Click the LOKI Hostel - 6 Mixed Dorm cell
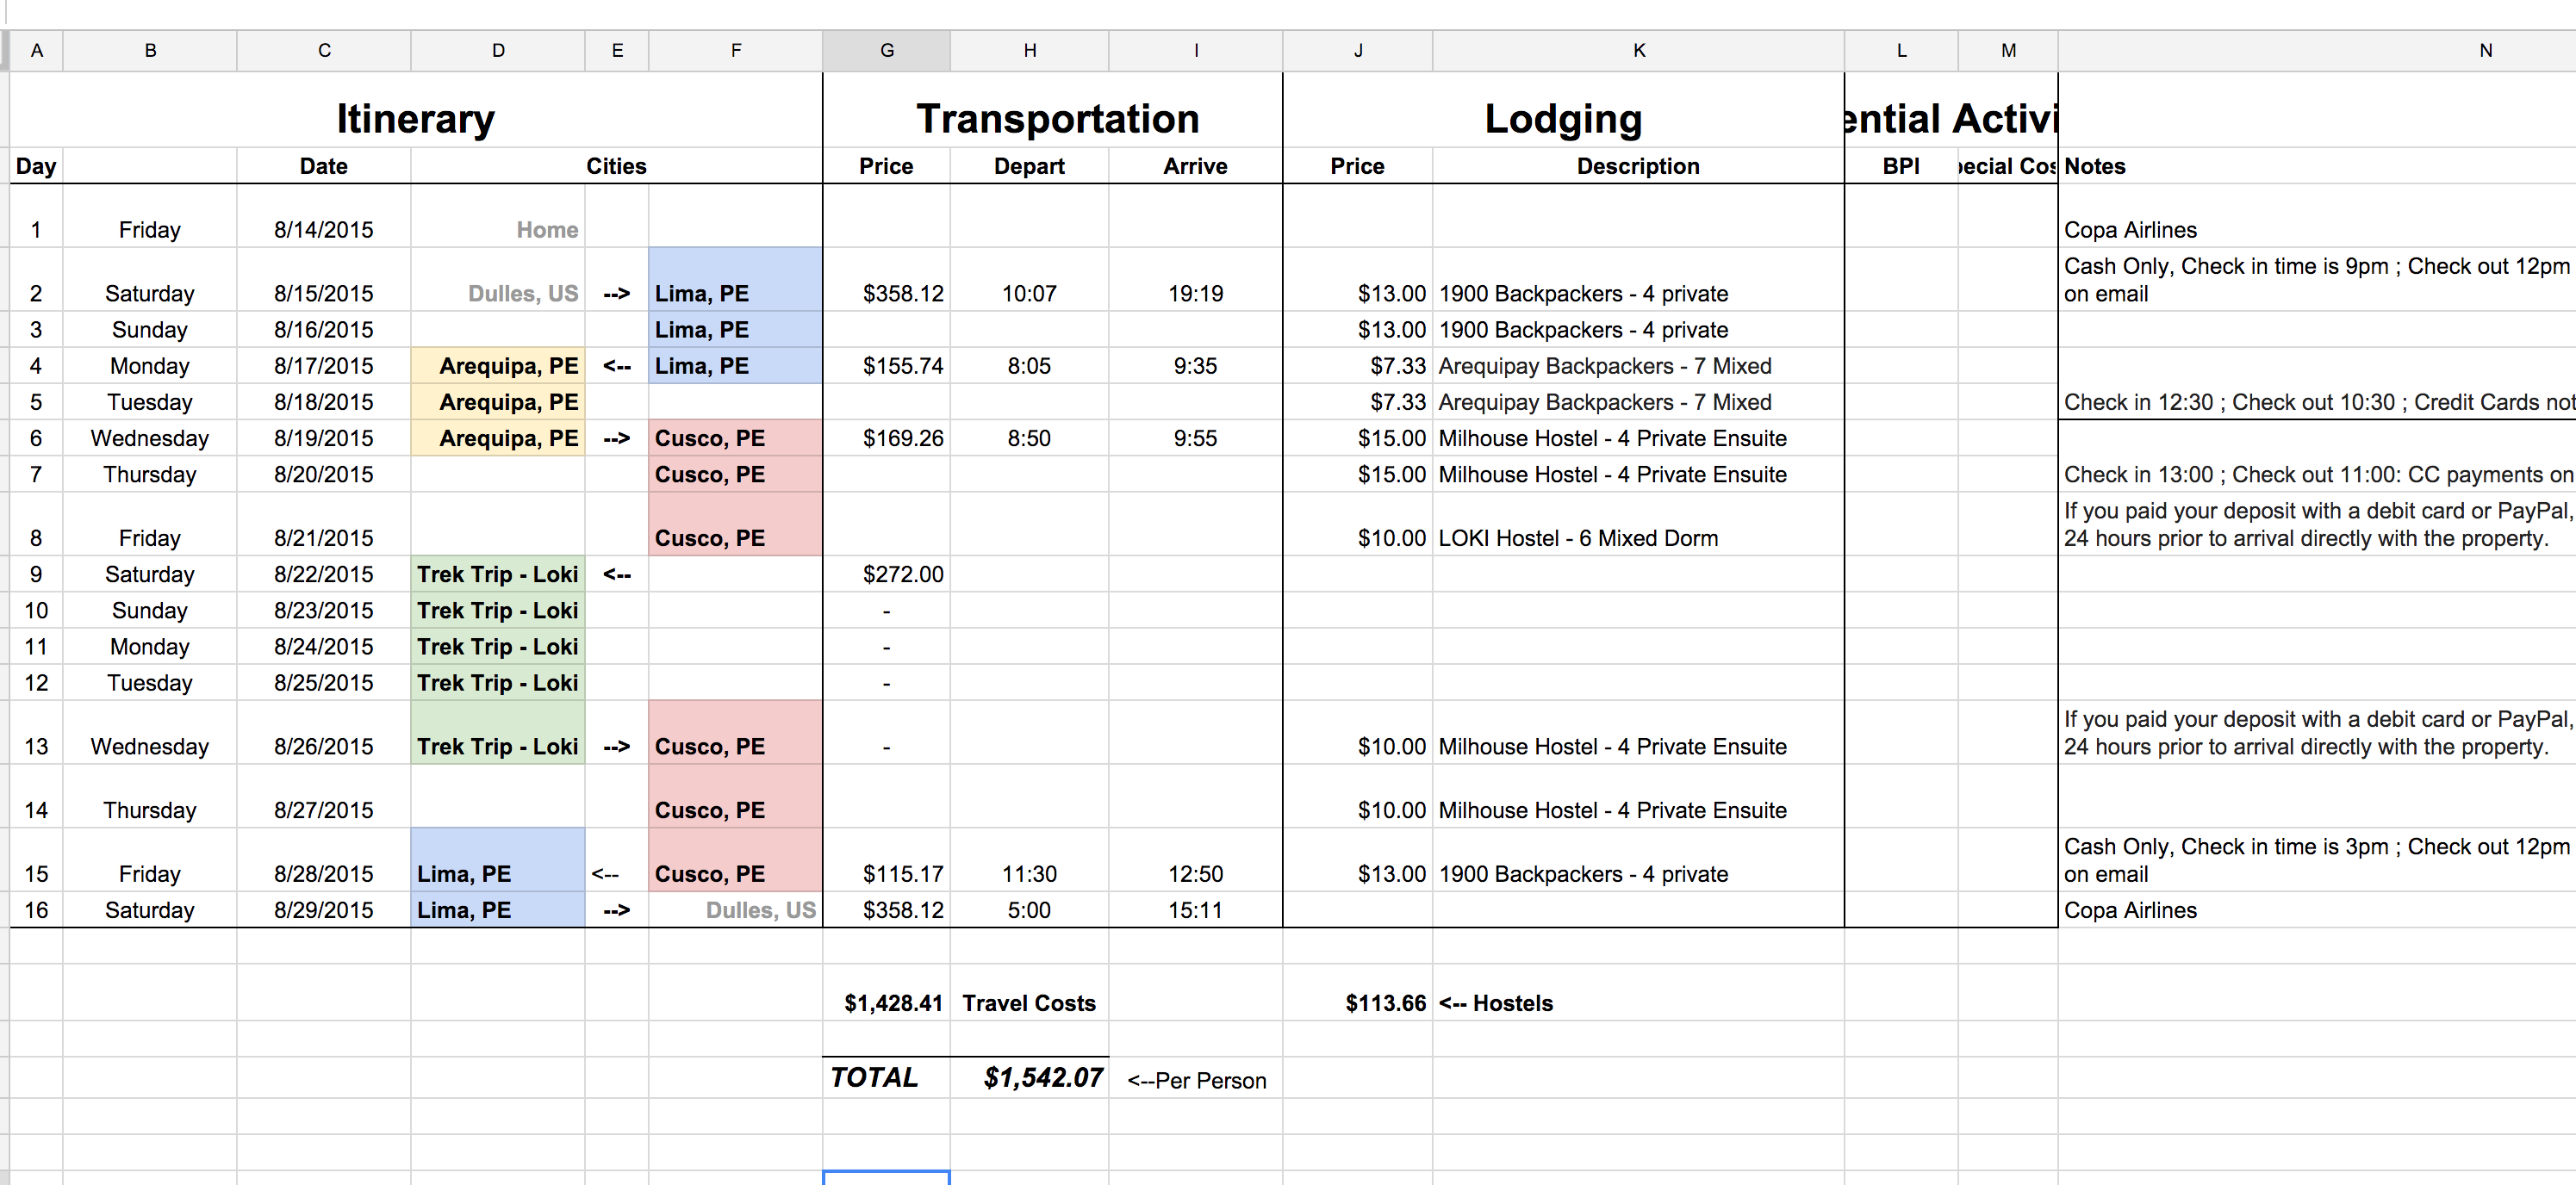 pyautogui.click(x=1577, y=538)
